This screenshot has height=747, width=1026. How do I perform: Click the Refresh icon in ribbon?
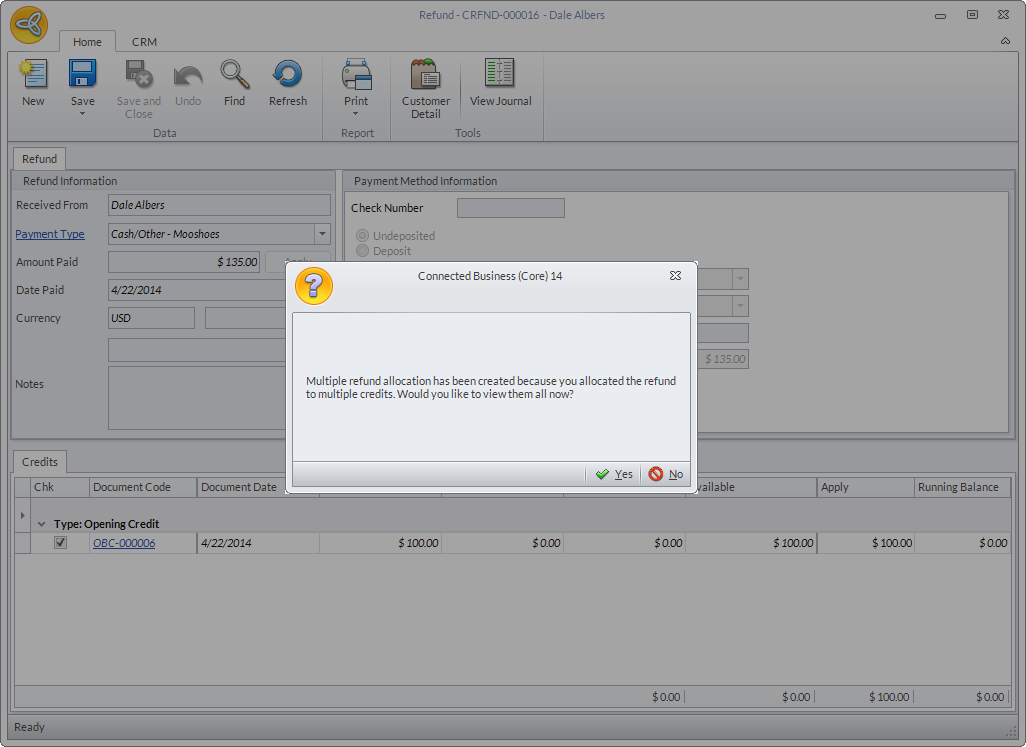(x=287, y=76)
